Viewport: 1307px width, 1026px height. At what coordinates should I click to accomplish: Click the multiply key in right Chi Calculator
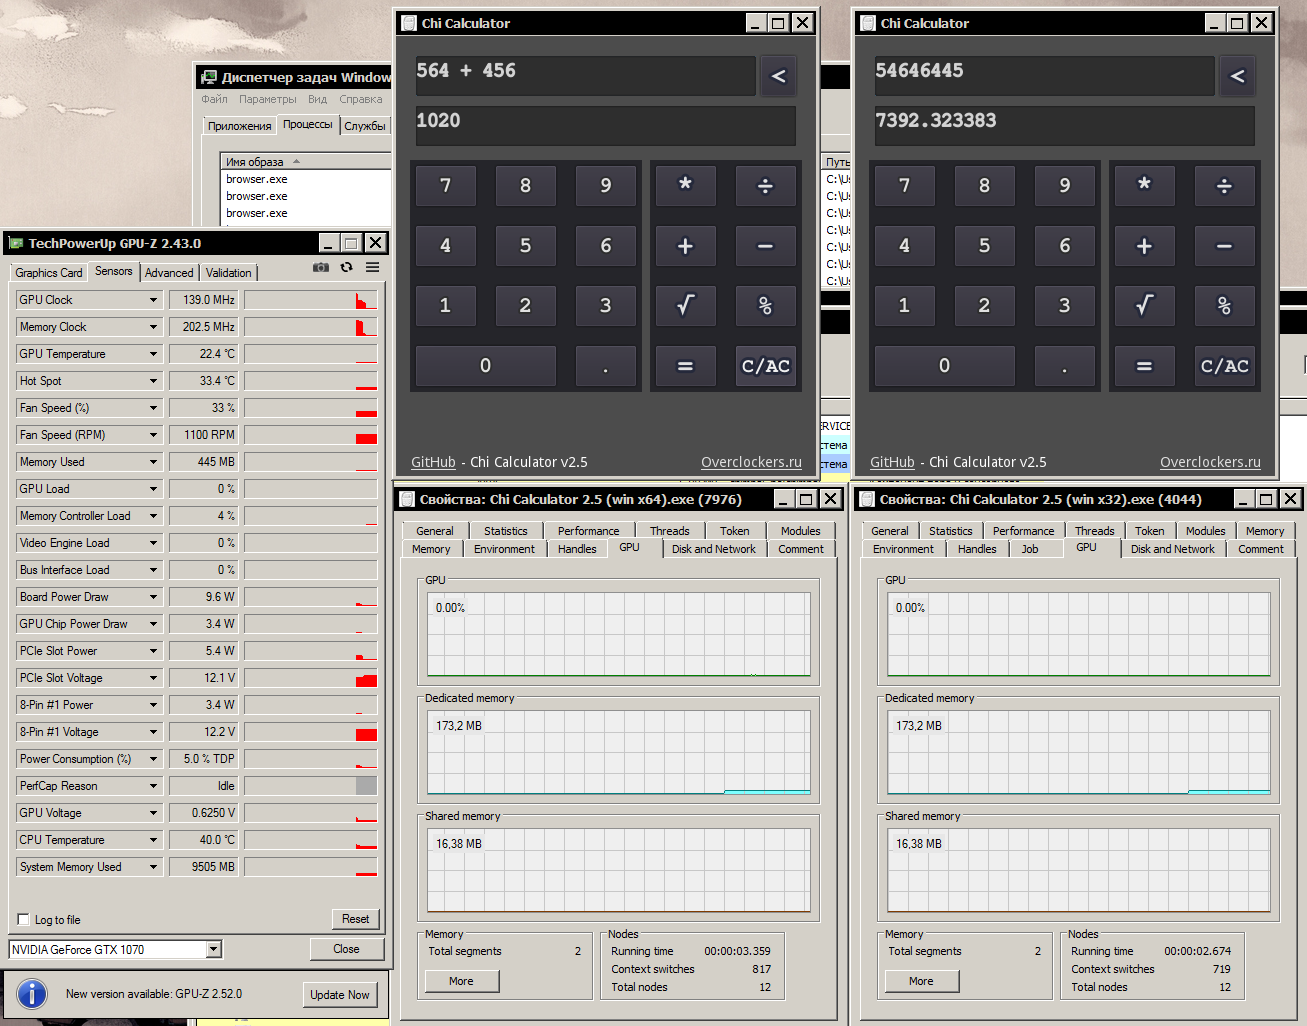pos(1144,186)
